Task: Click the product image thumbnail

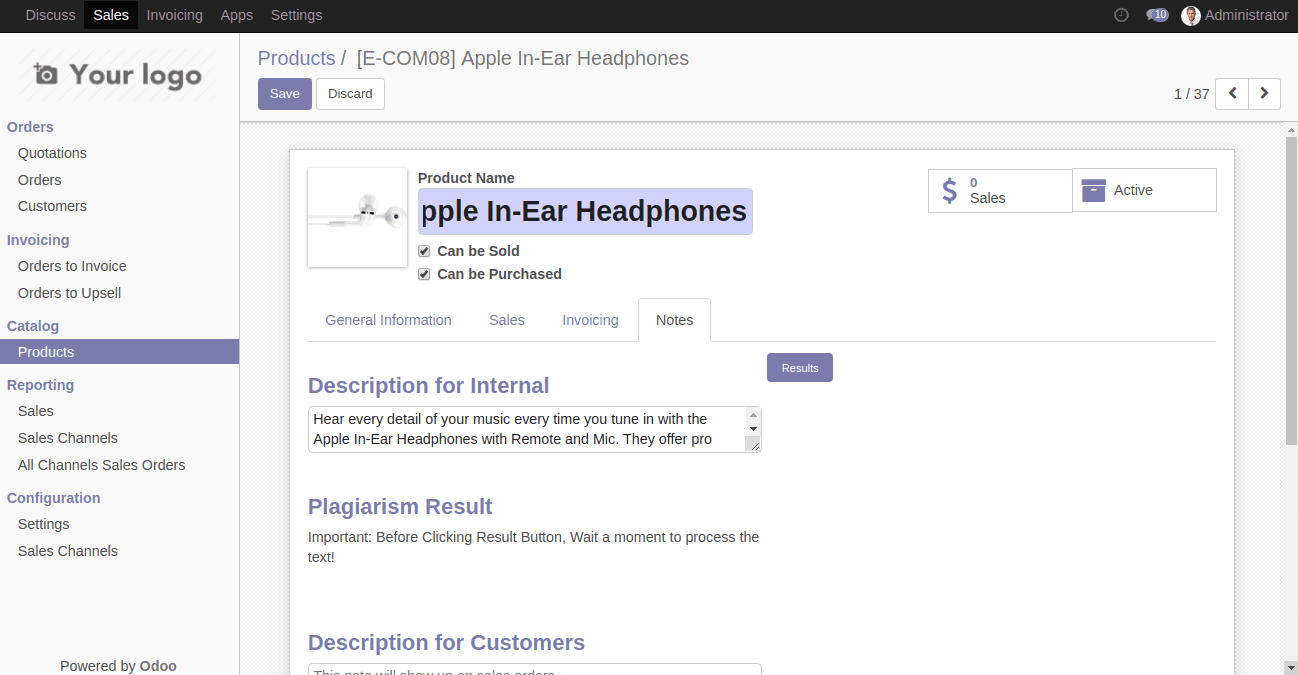Action: (357, 217)
